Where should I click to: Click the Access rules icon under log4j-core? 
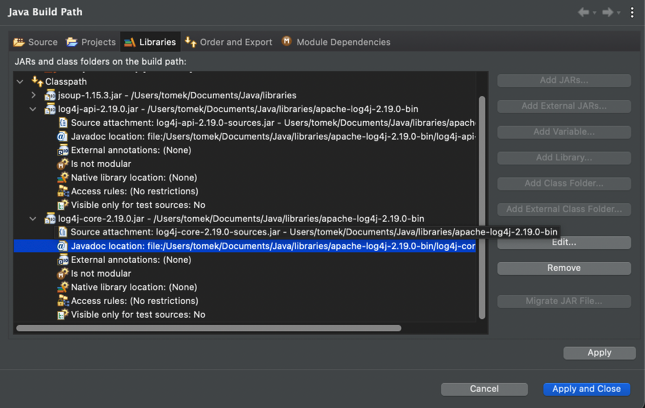click(63, 300)
